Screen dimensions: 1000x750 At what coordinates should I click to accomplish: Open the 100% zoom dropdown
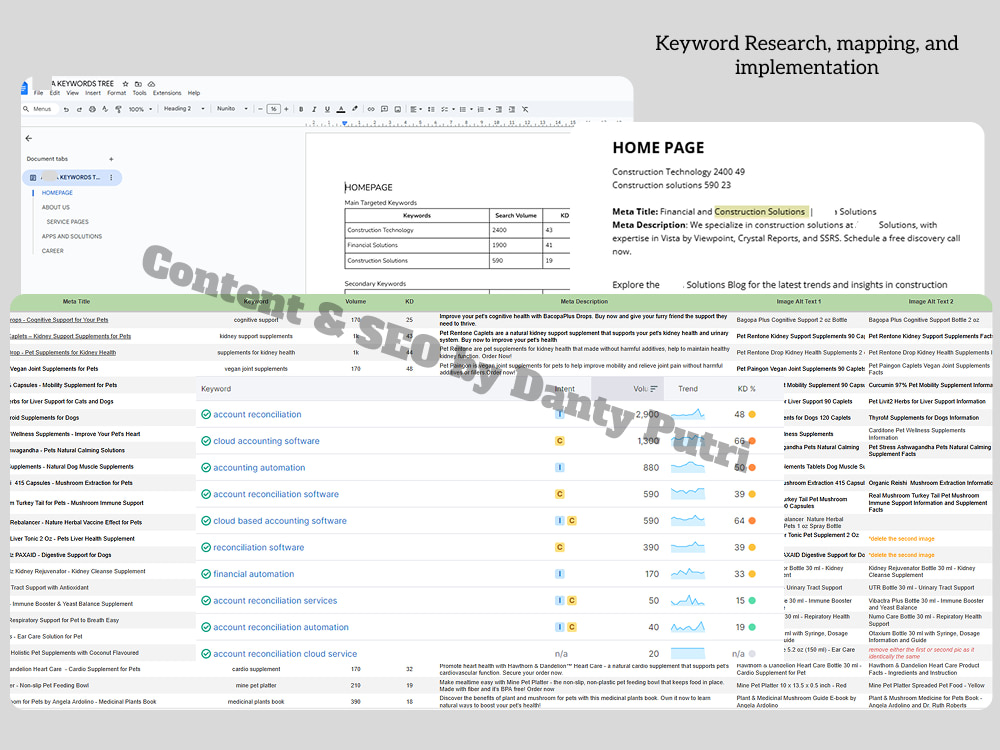140,109
